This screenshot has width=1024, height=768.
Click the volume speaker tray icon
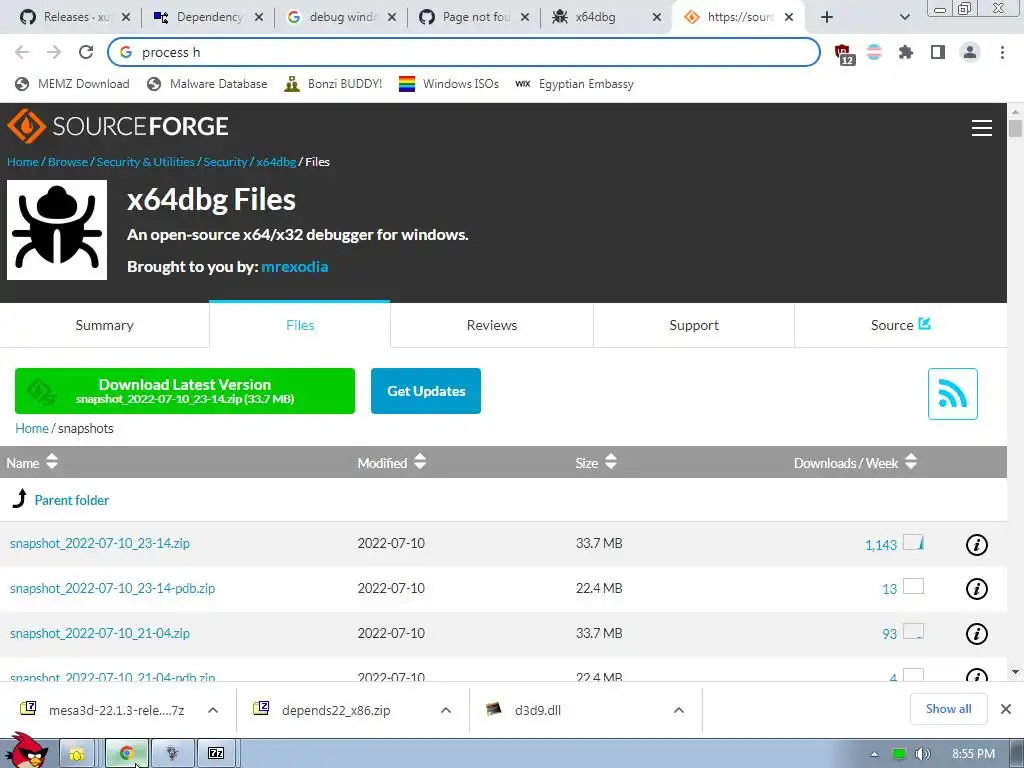(x=922, y=754)
